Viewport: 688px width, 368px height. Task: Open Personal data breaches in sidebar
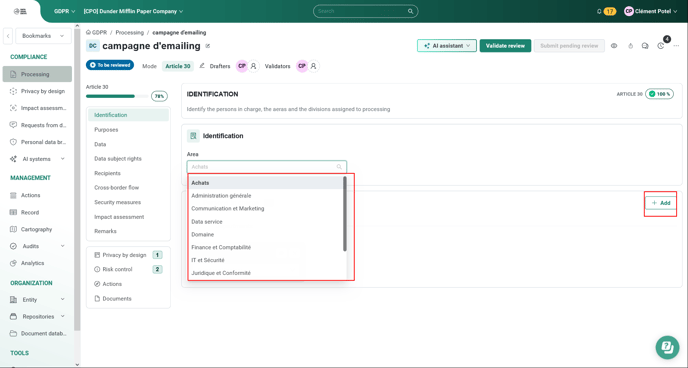pyautogui.click(x=37, y=142)
